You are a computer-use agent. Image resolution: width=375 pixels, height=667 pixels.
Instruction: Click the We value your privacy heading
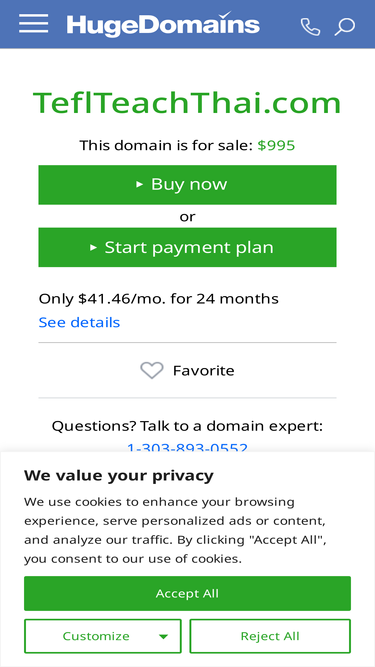(119, 476)
